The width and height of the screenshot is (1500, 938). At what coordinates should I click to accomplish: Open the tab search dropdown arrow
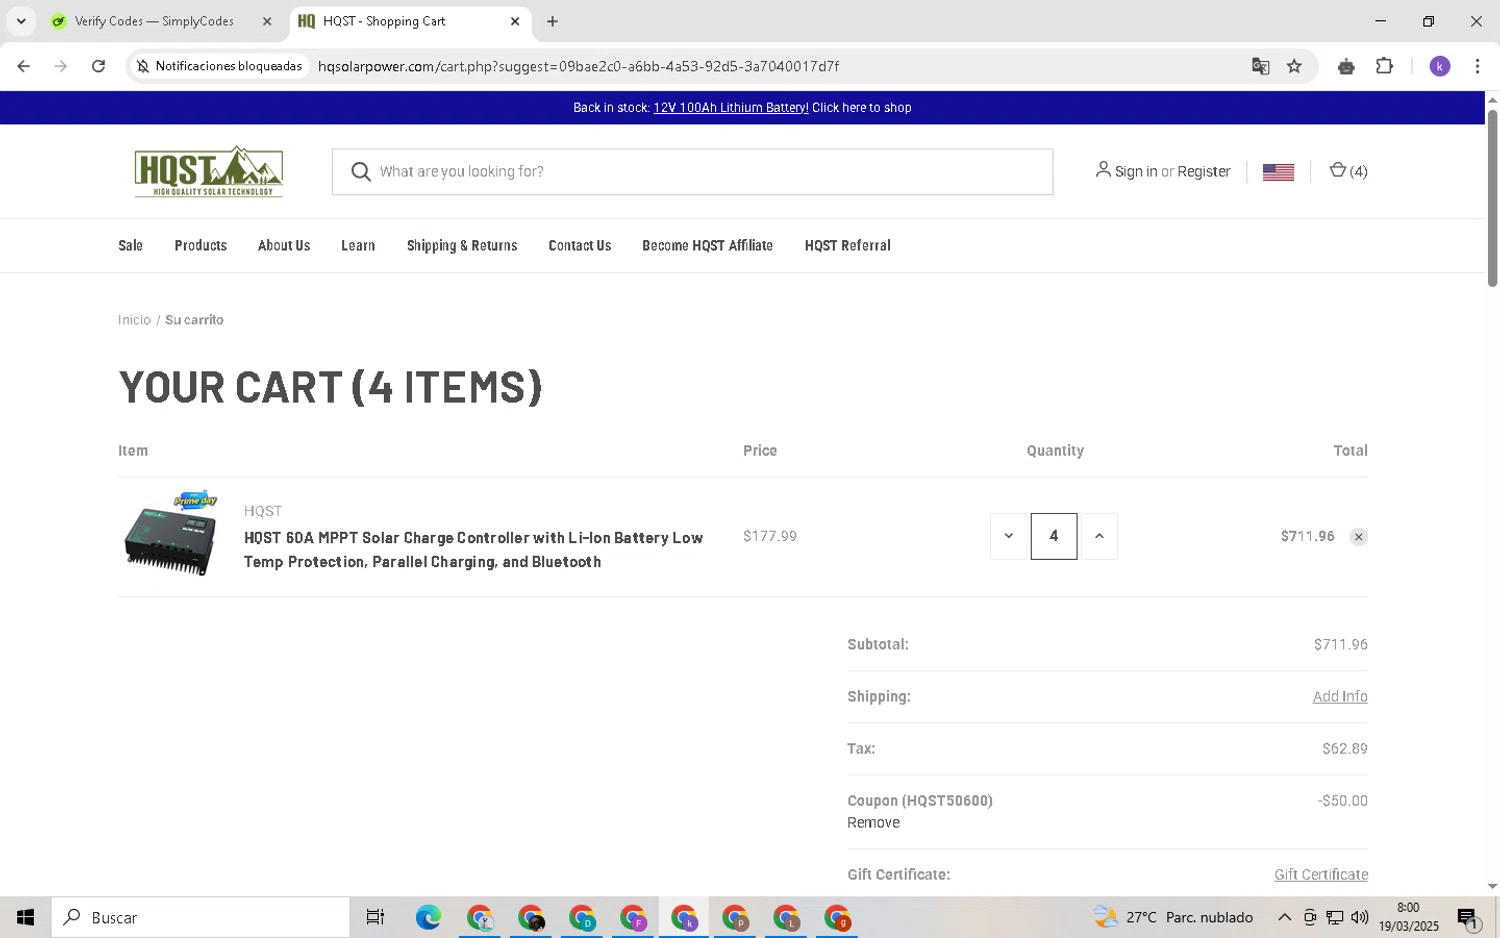(x=21, y=21)
